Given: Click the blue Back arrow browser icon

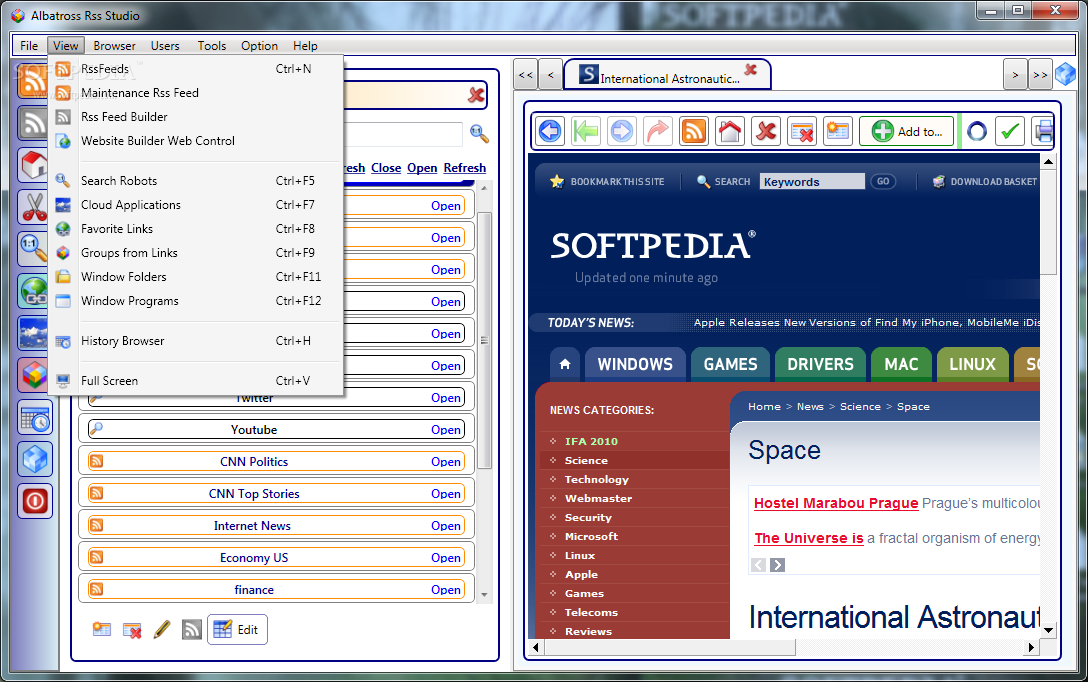Looking at the screenshot, I should click(550, 131).
